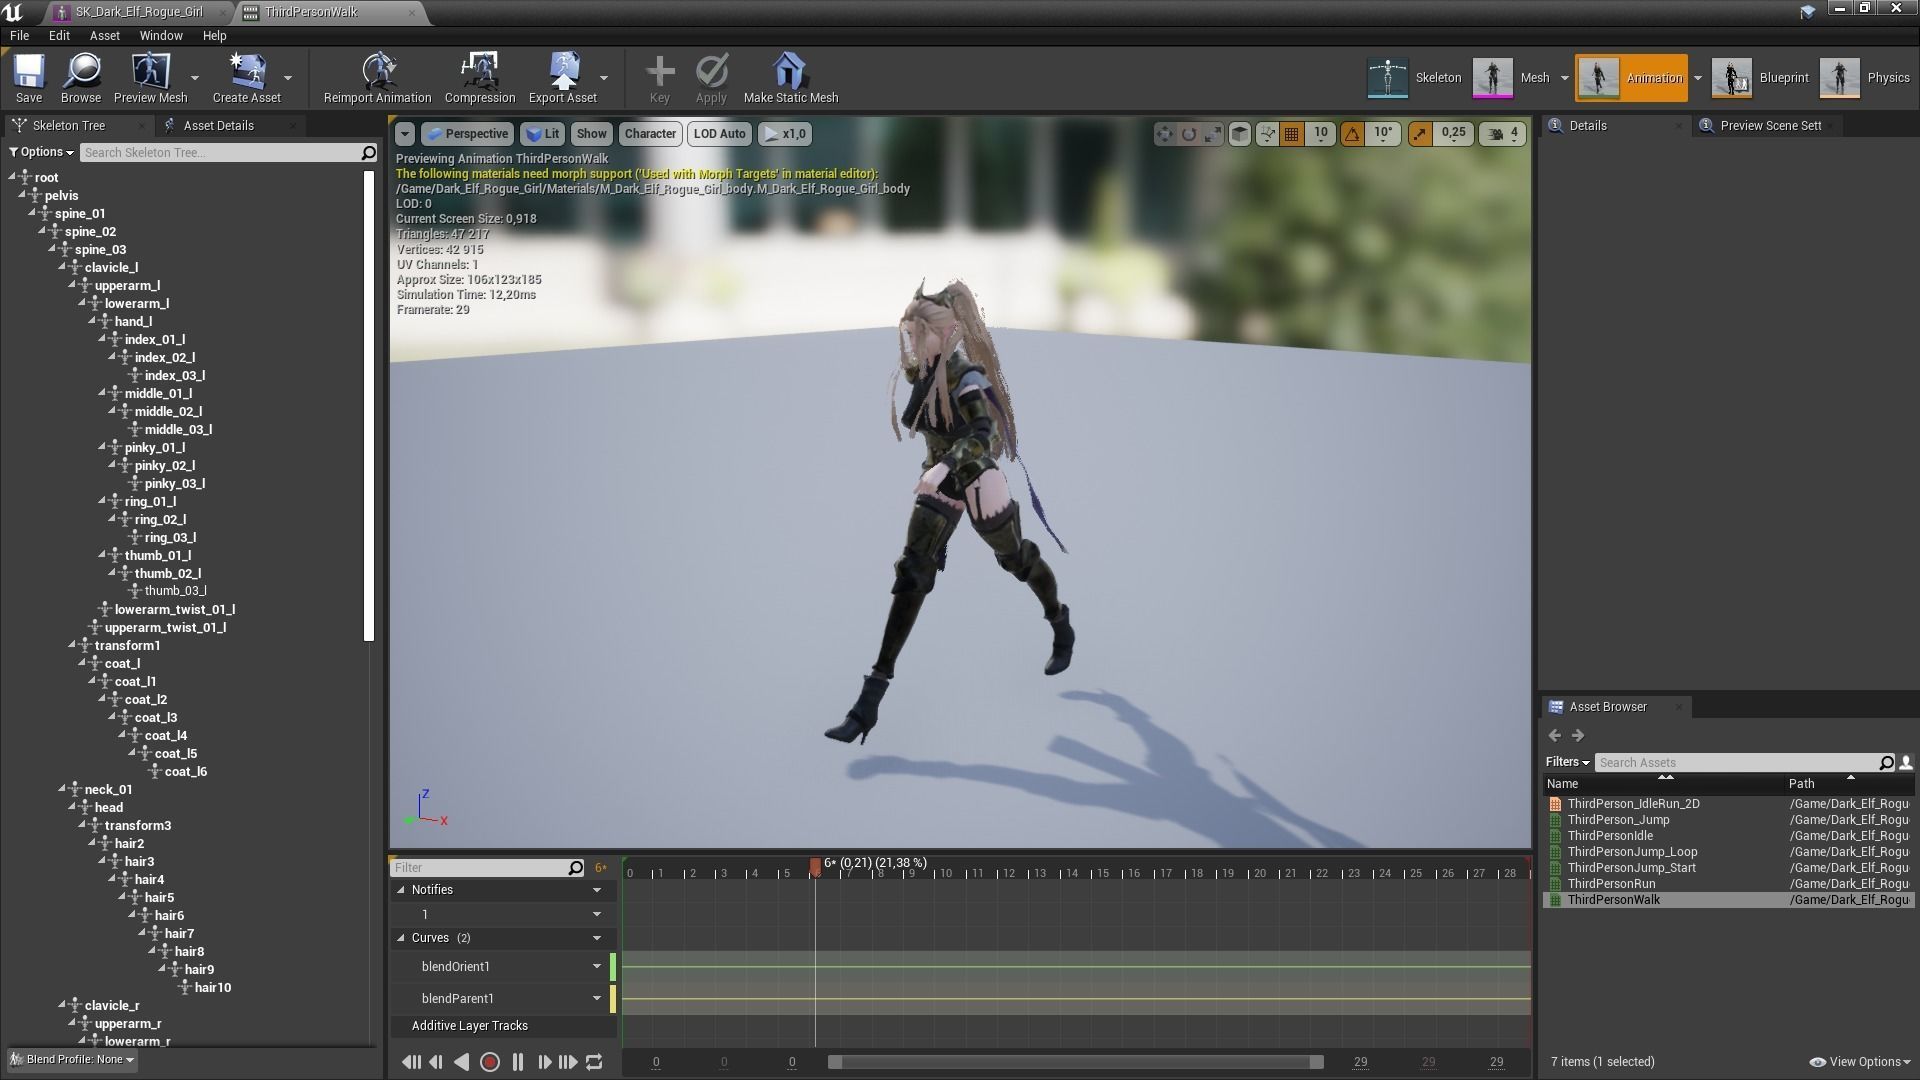The image size is (1920, 1080).
Task: Click the Character button in viewport
Action: tap(650, 134)
